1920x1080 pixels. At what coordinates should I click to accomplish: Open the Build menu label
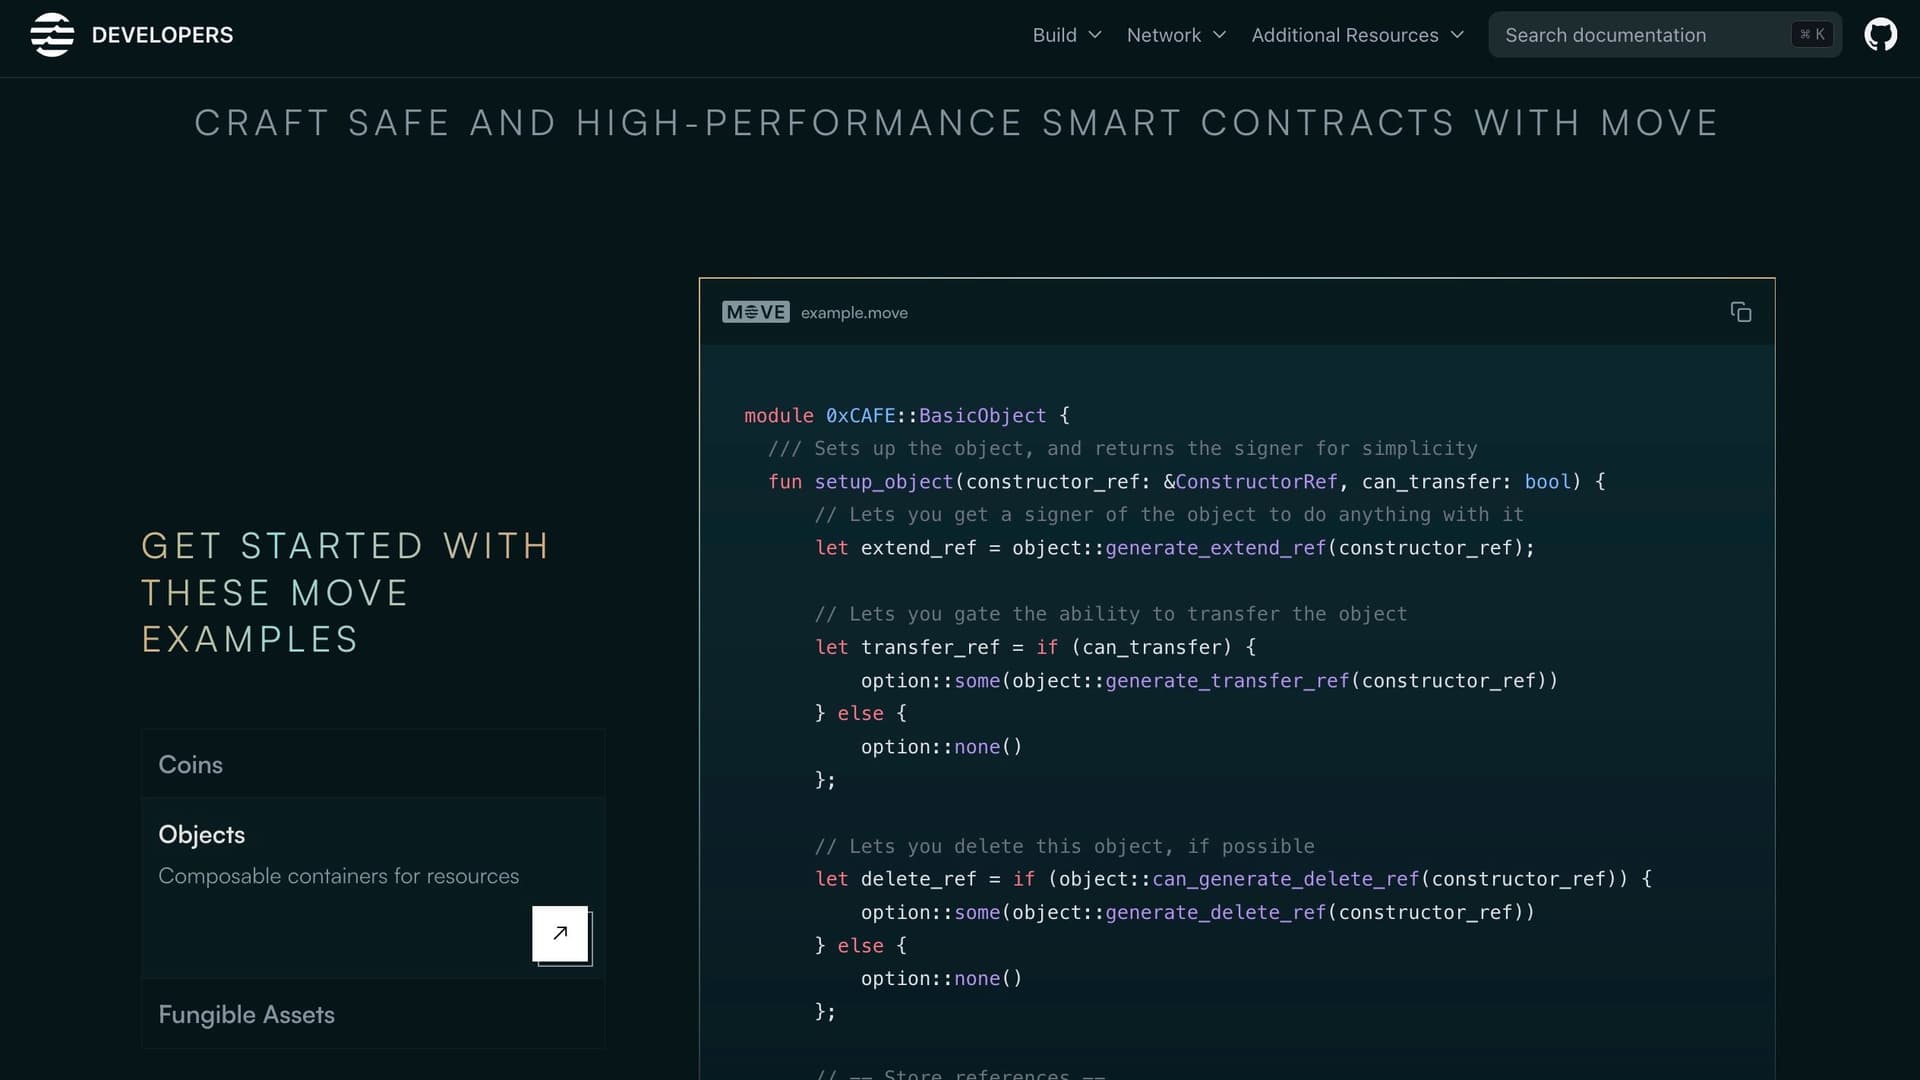tap(1054, 35)
